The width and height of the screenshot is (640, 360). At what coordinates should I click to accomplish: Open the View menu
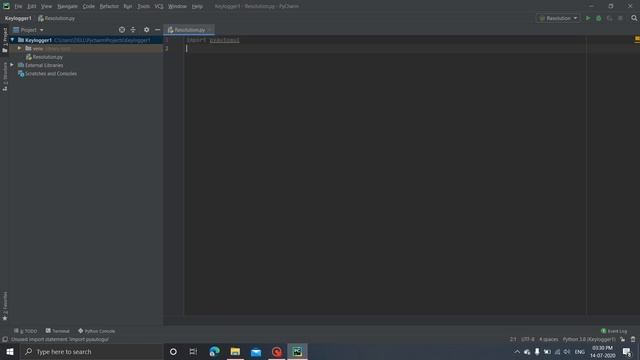point(46,7)
